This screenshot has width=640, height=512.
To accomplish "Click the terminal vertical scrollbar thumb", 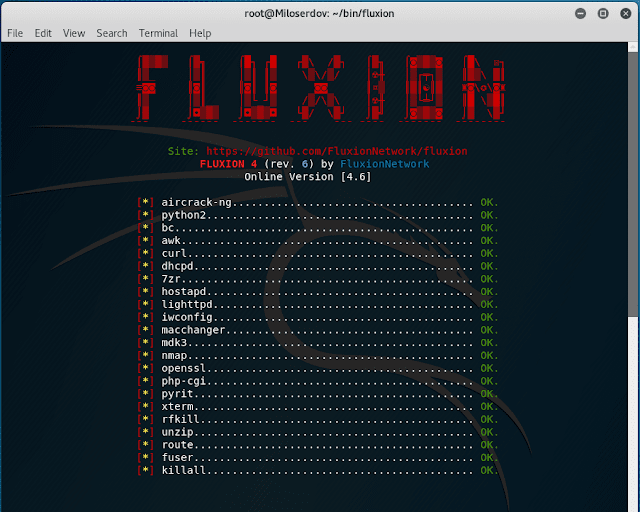I will [x=633, y=184].
